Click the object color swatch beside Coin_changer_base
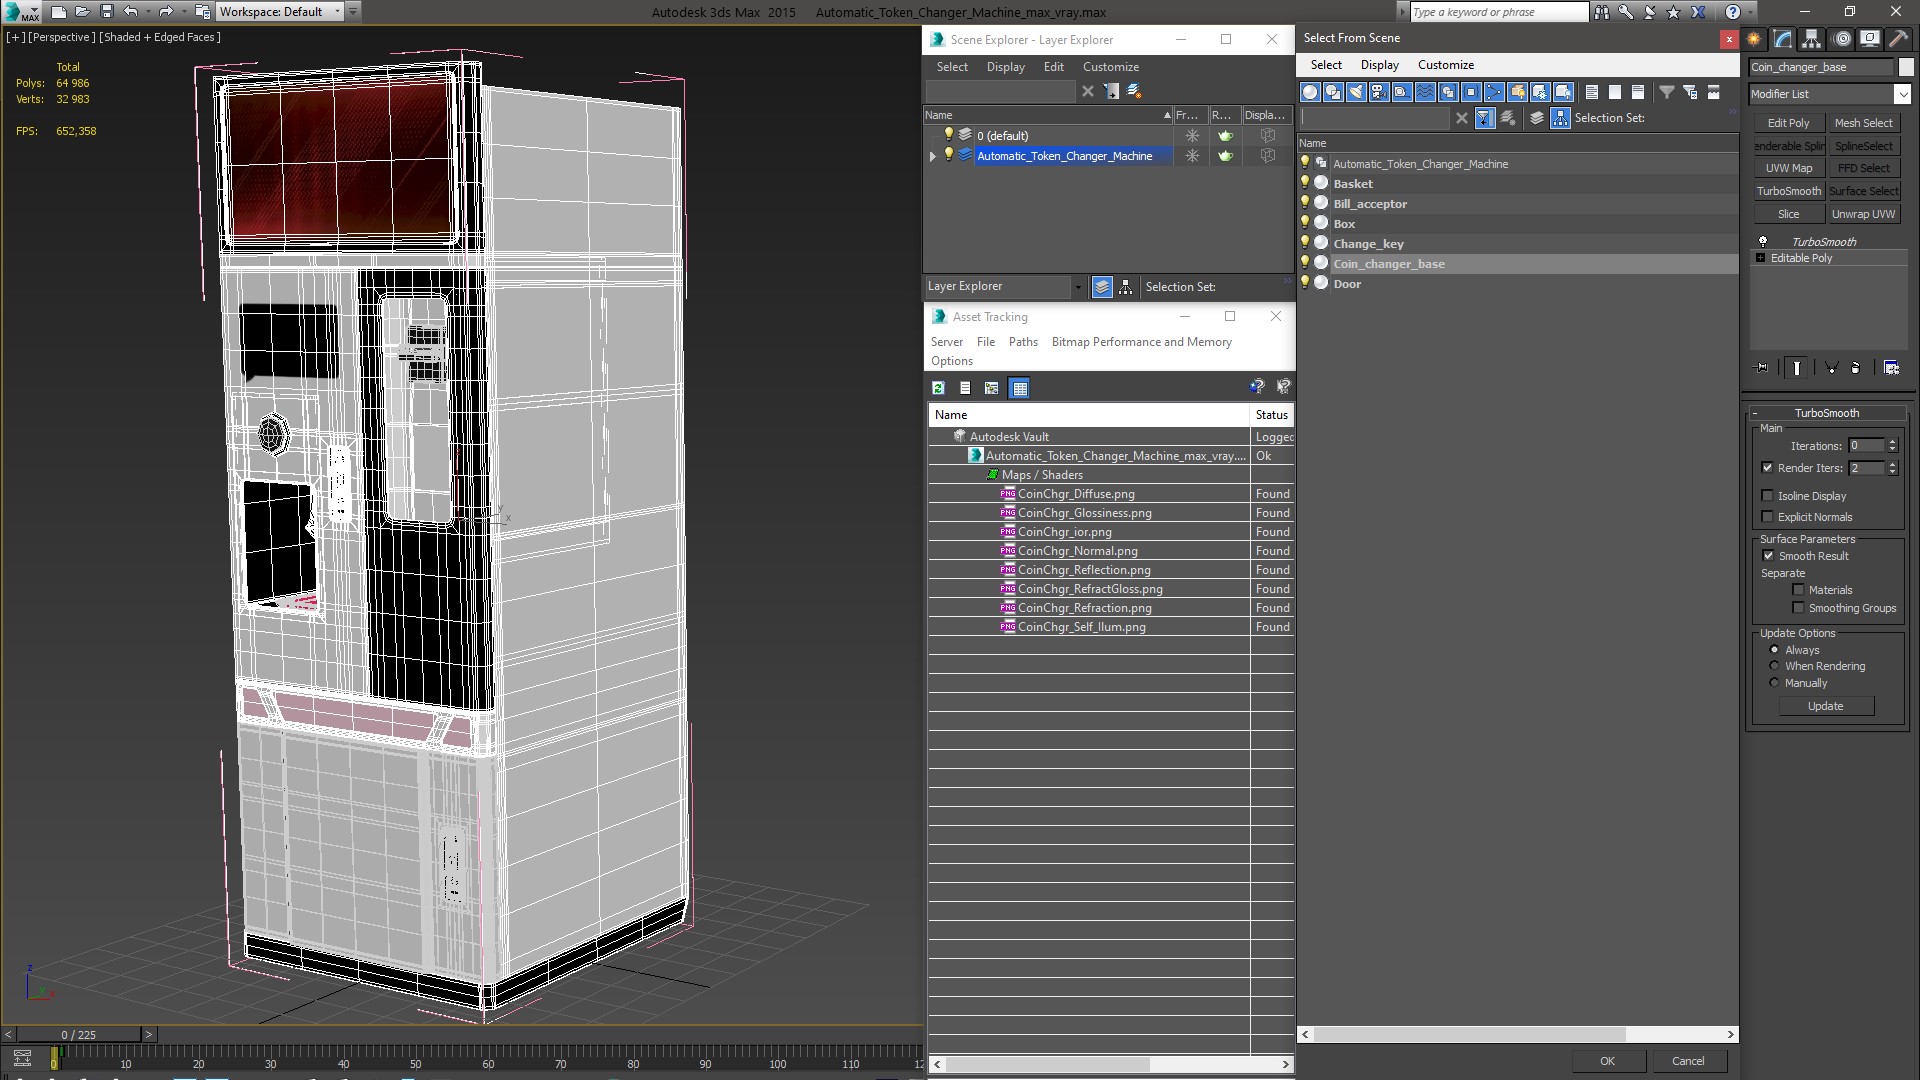1920x1080 pixels. [1905, 67]
